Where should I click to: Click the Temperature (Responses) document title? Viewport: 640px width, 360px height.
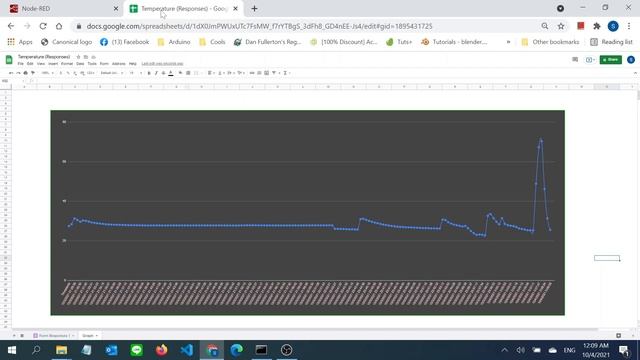[x=44, y=57]
